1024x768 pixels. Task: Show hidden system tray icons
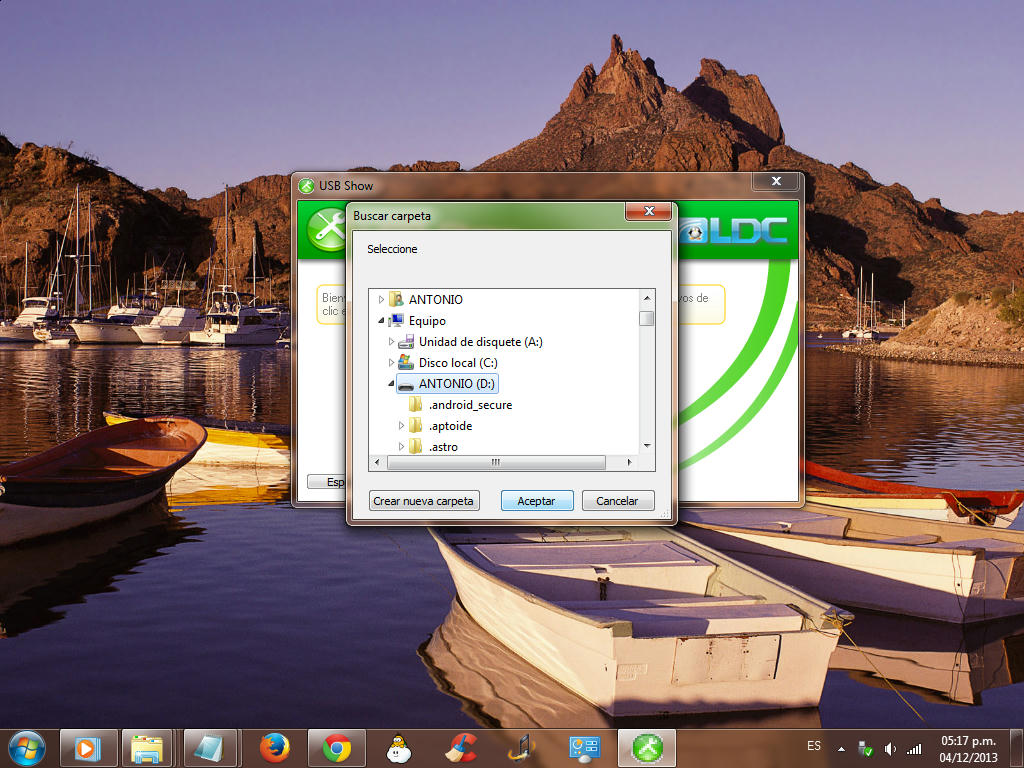tap(841, 749)
